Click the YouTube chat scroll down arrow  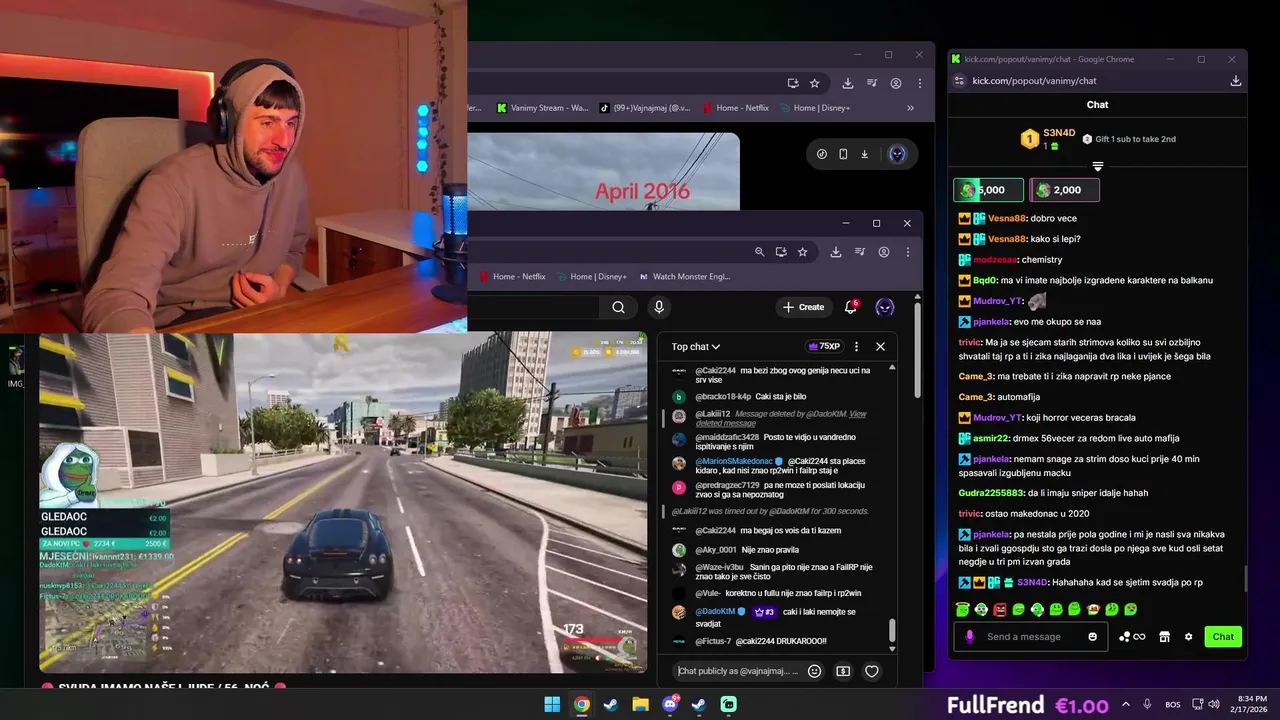[x=892, y=650]
